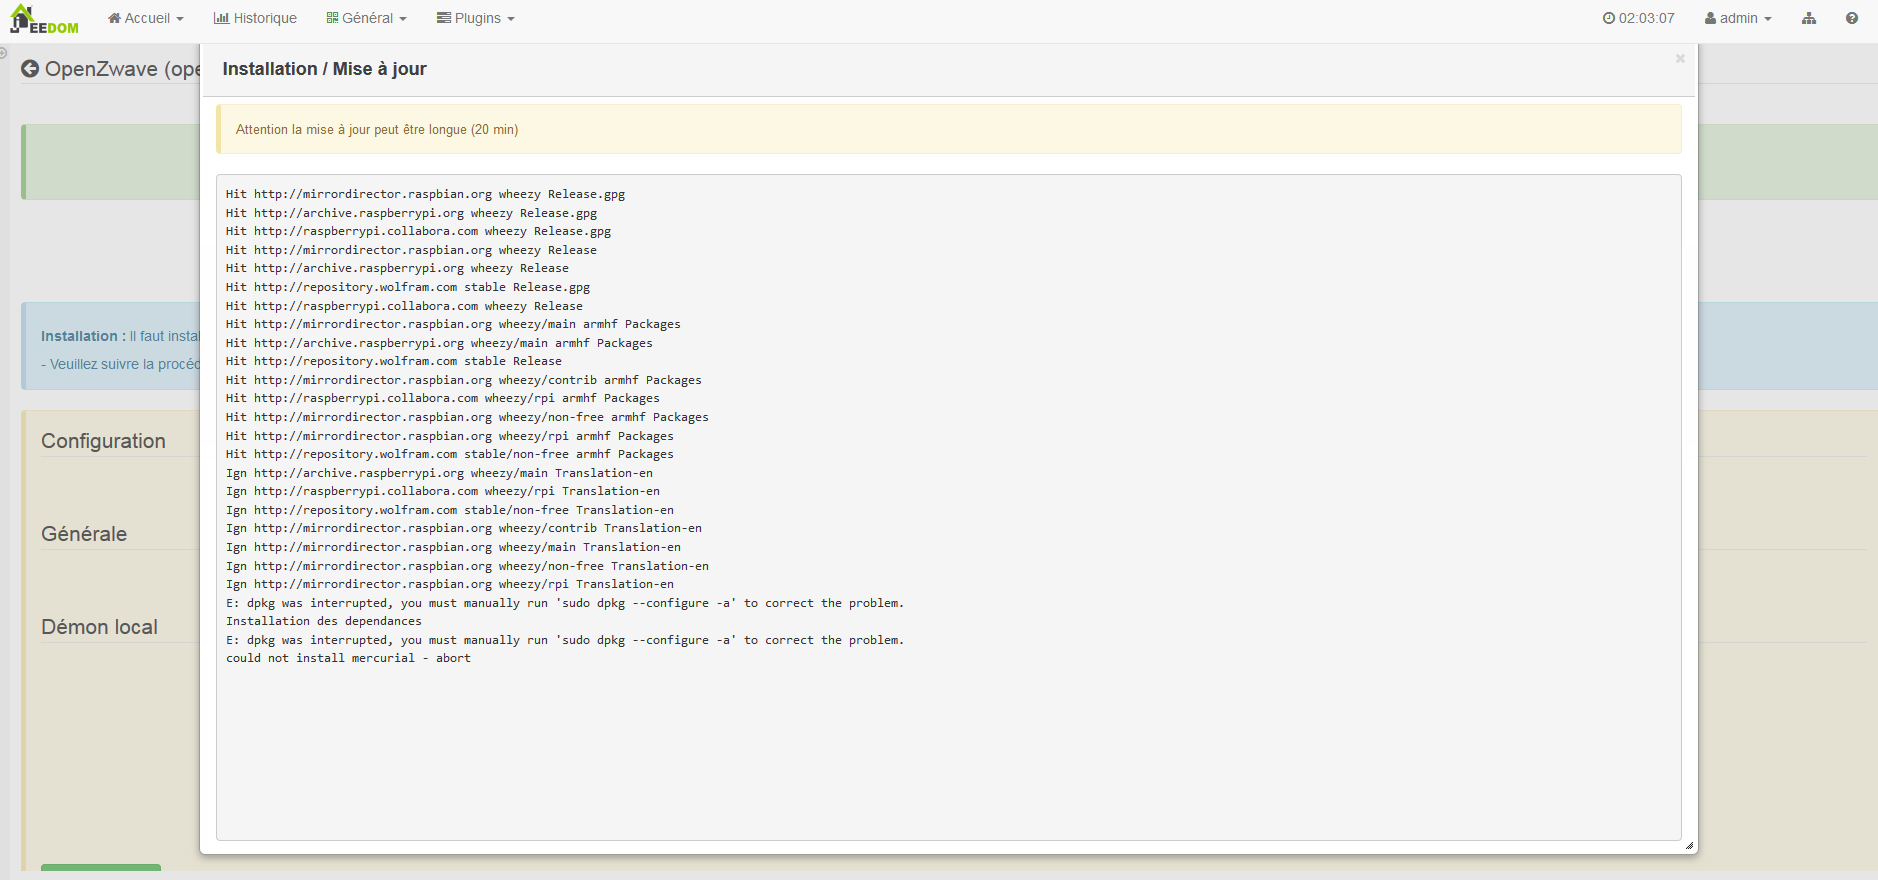Click log line 'wheezy/non-free Translation-en'

click(x=467, y=566)
